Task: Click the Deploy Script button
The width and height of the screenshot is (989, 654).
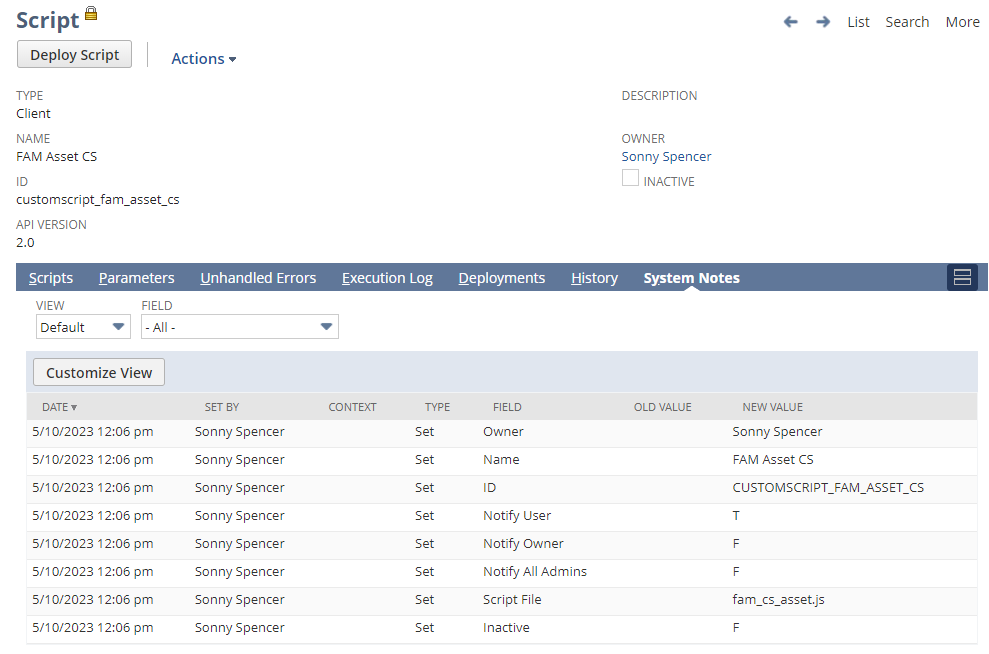Action: 73,54
